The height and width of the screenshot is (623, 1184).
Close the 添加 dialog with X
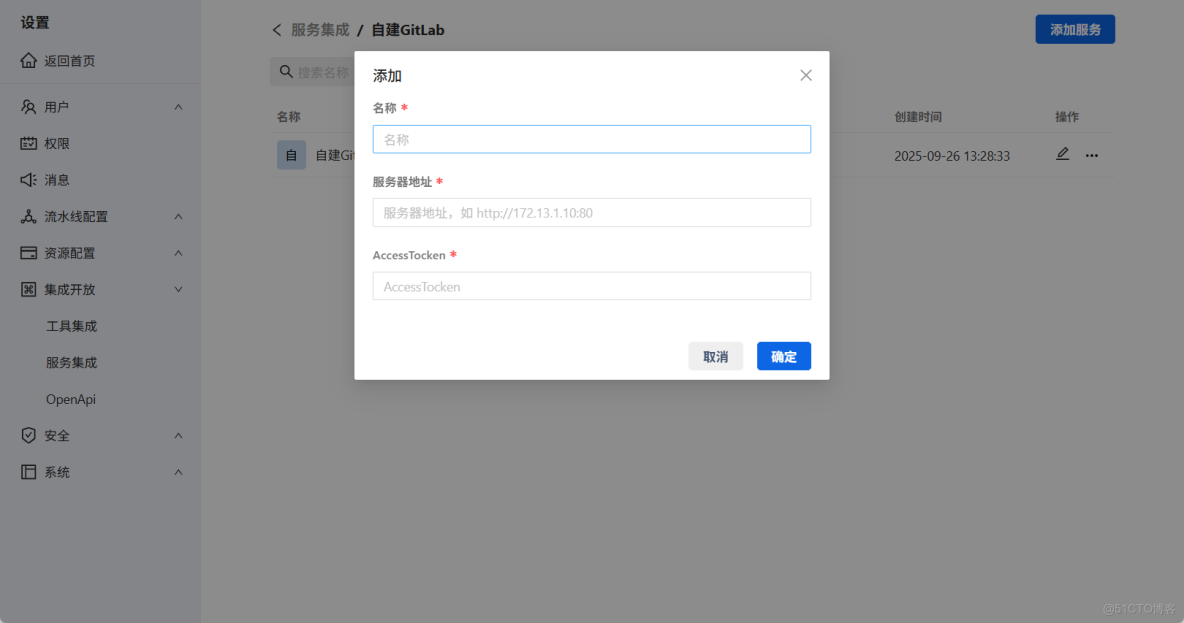pyautogui.click(x=805, y=74)
